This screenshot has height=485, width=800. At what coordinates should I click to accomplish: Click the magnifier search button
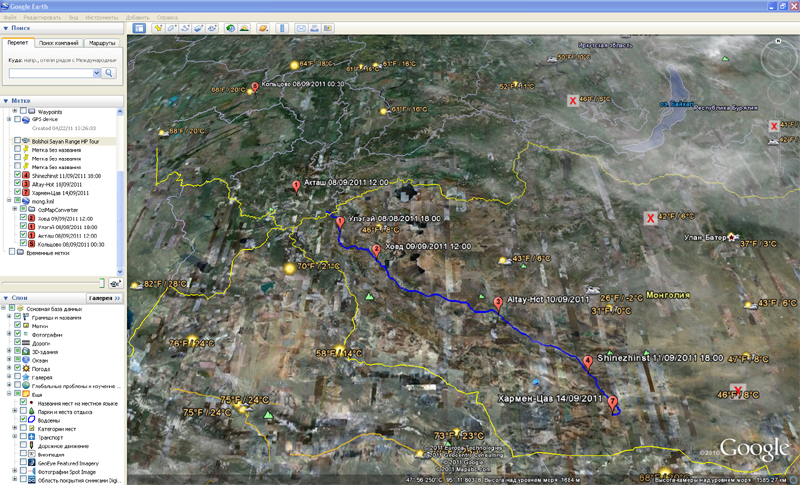pyautogui.click(x=109, y=73)
